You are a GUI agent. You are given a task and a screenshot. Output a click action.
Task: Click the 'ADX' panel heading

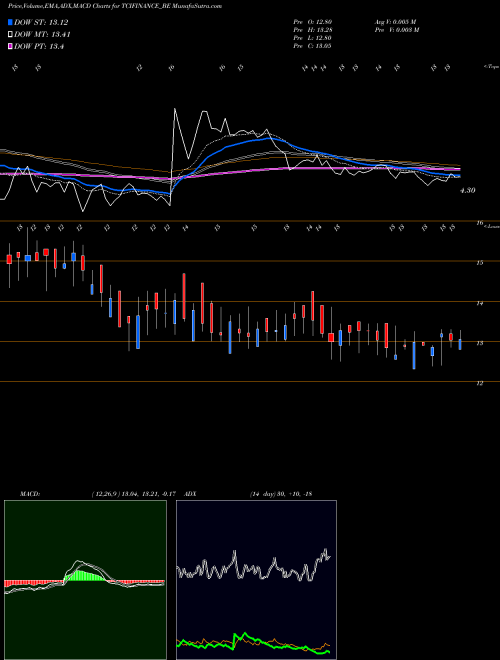[190, 494]
